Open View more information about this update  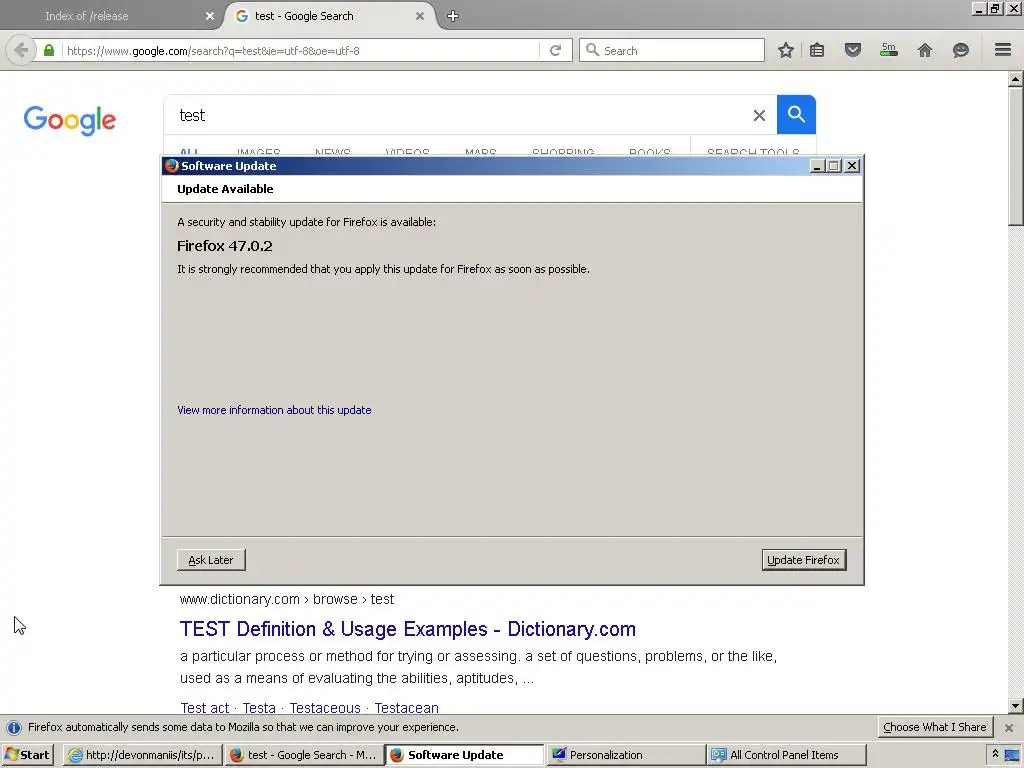coord(274,410)
